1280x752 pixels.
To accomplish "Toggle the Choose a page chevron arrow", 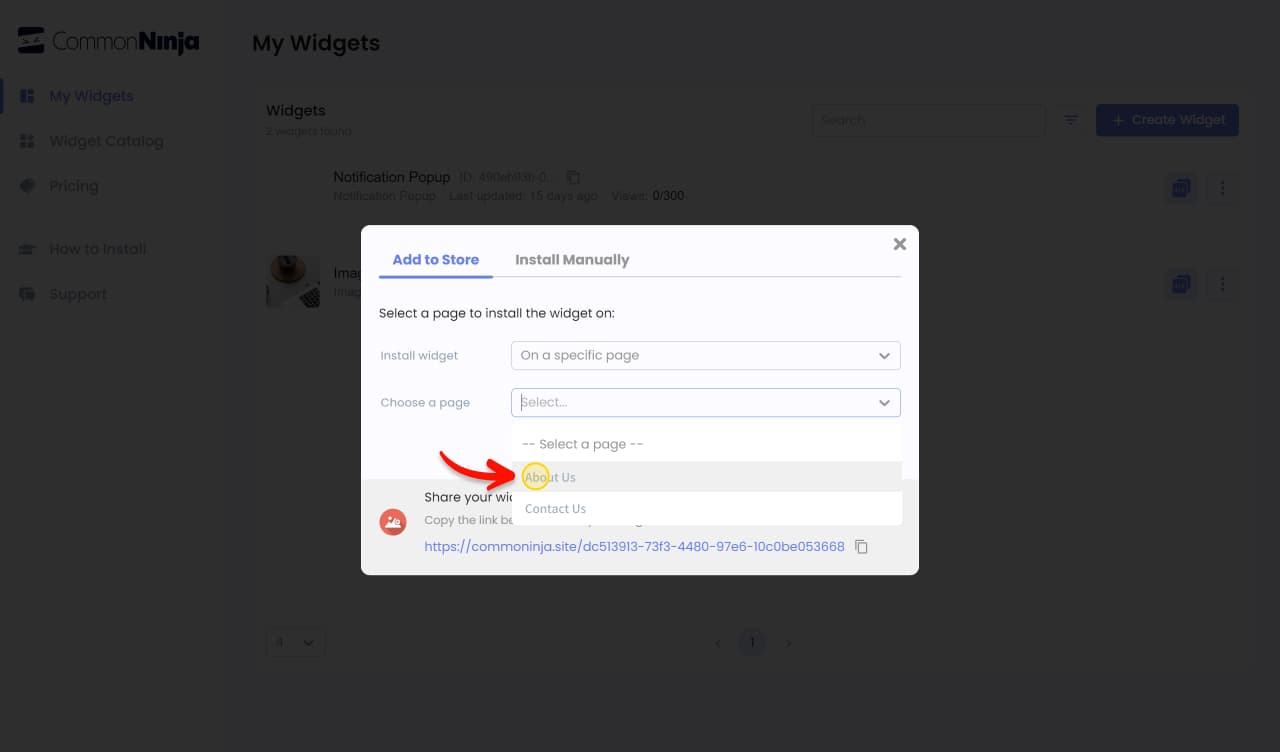I will click(884, 402).
